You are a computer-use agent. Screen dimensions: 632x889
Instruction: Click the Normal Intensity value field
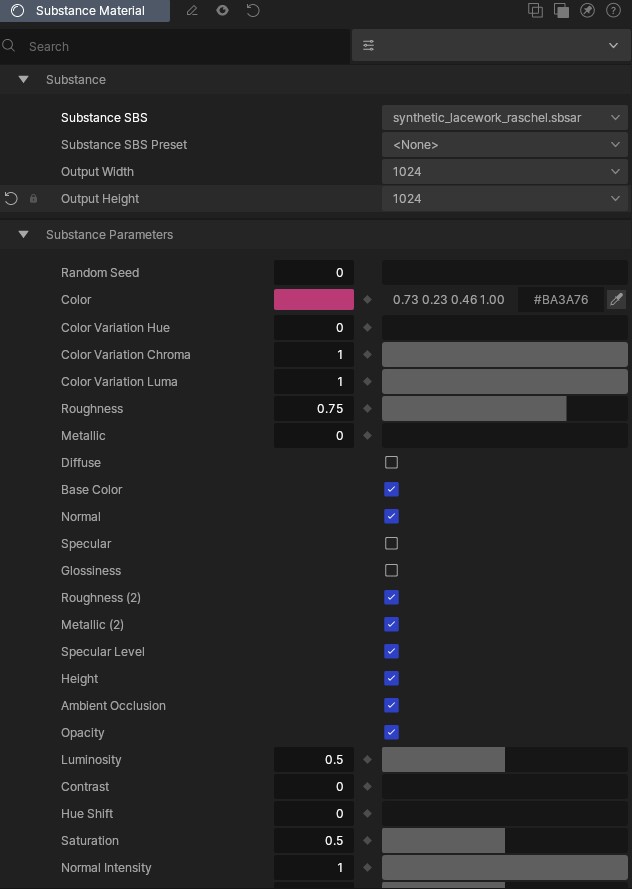[313, 867]
